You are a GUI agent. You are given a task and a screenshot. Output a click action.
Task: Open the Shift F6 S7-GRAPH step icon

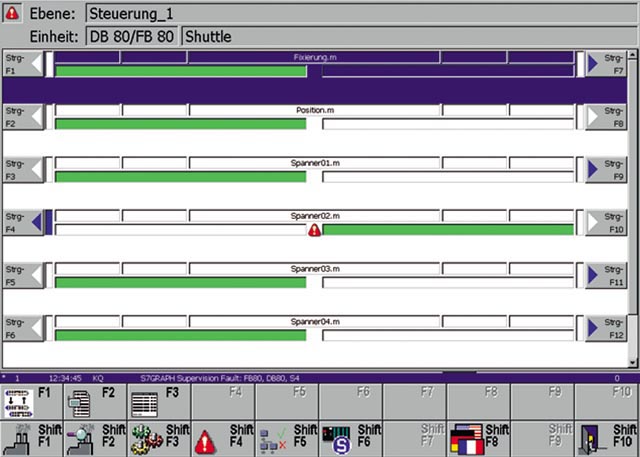click(337, 439)
